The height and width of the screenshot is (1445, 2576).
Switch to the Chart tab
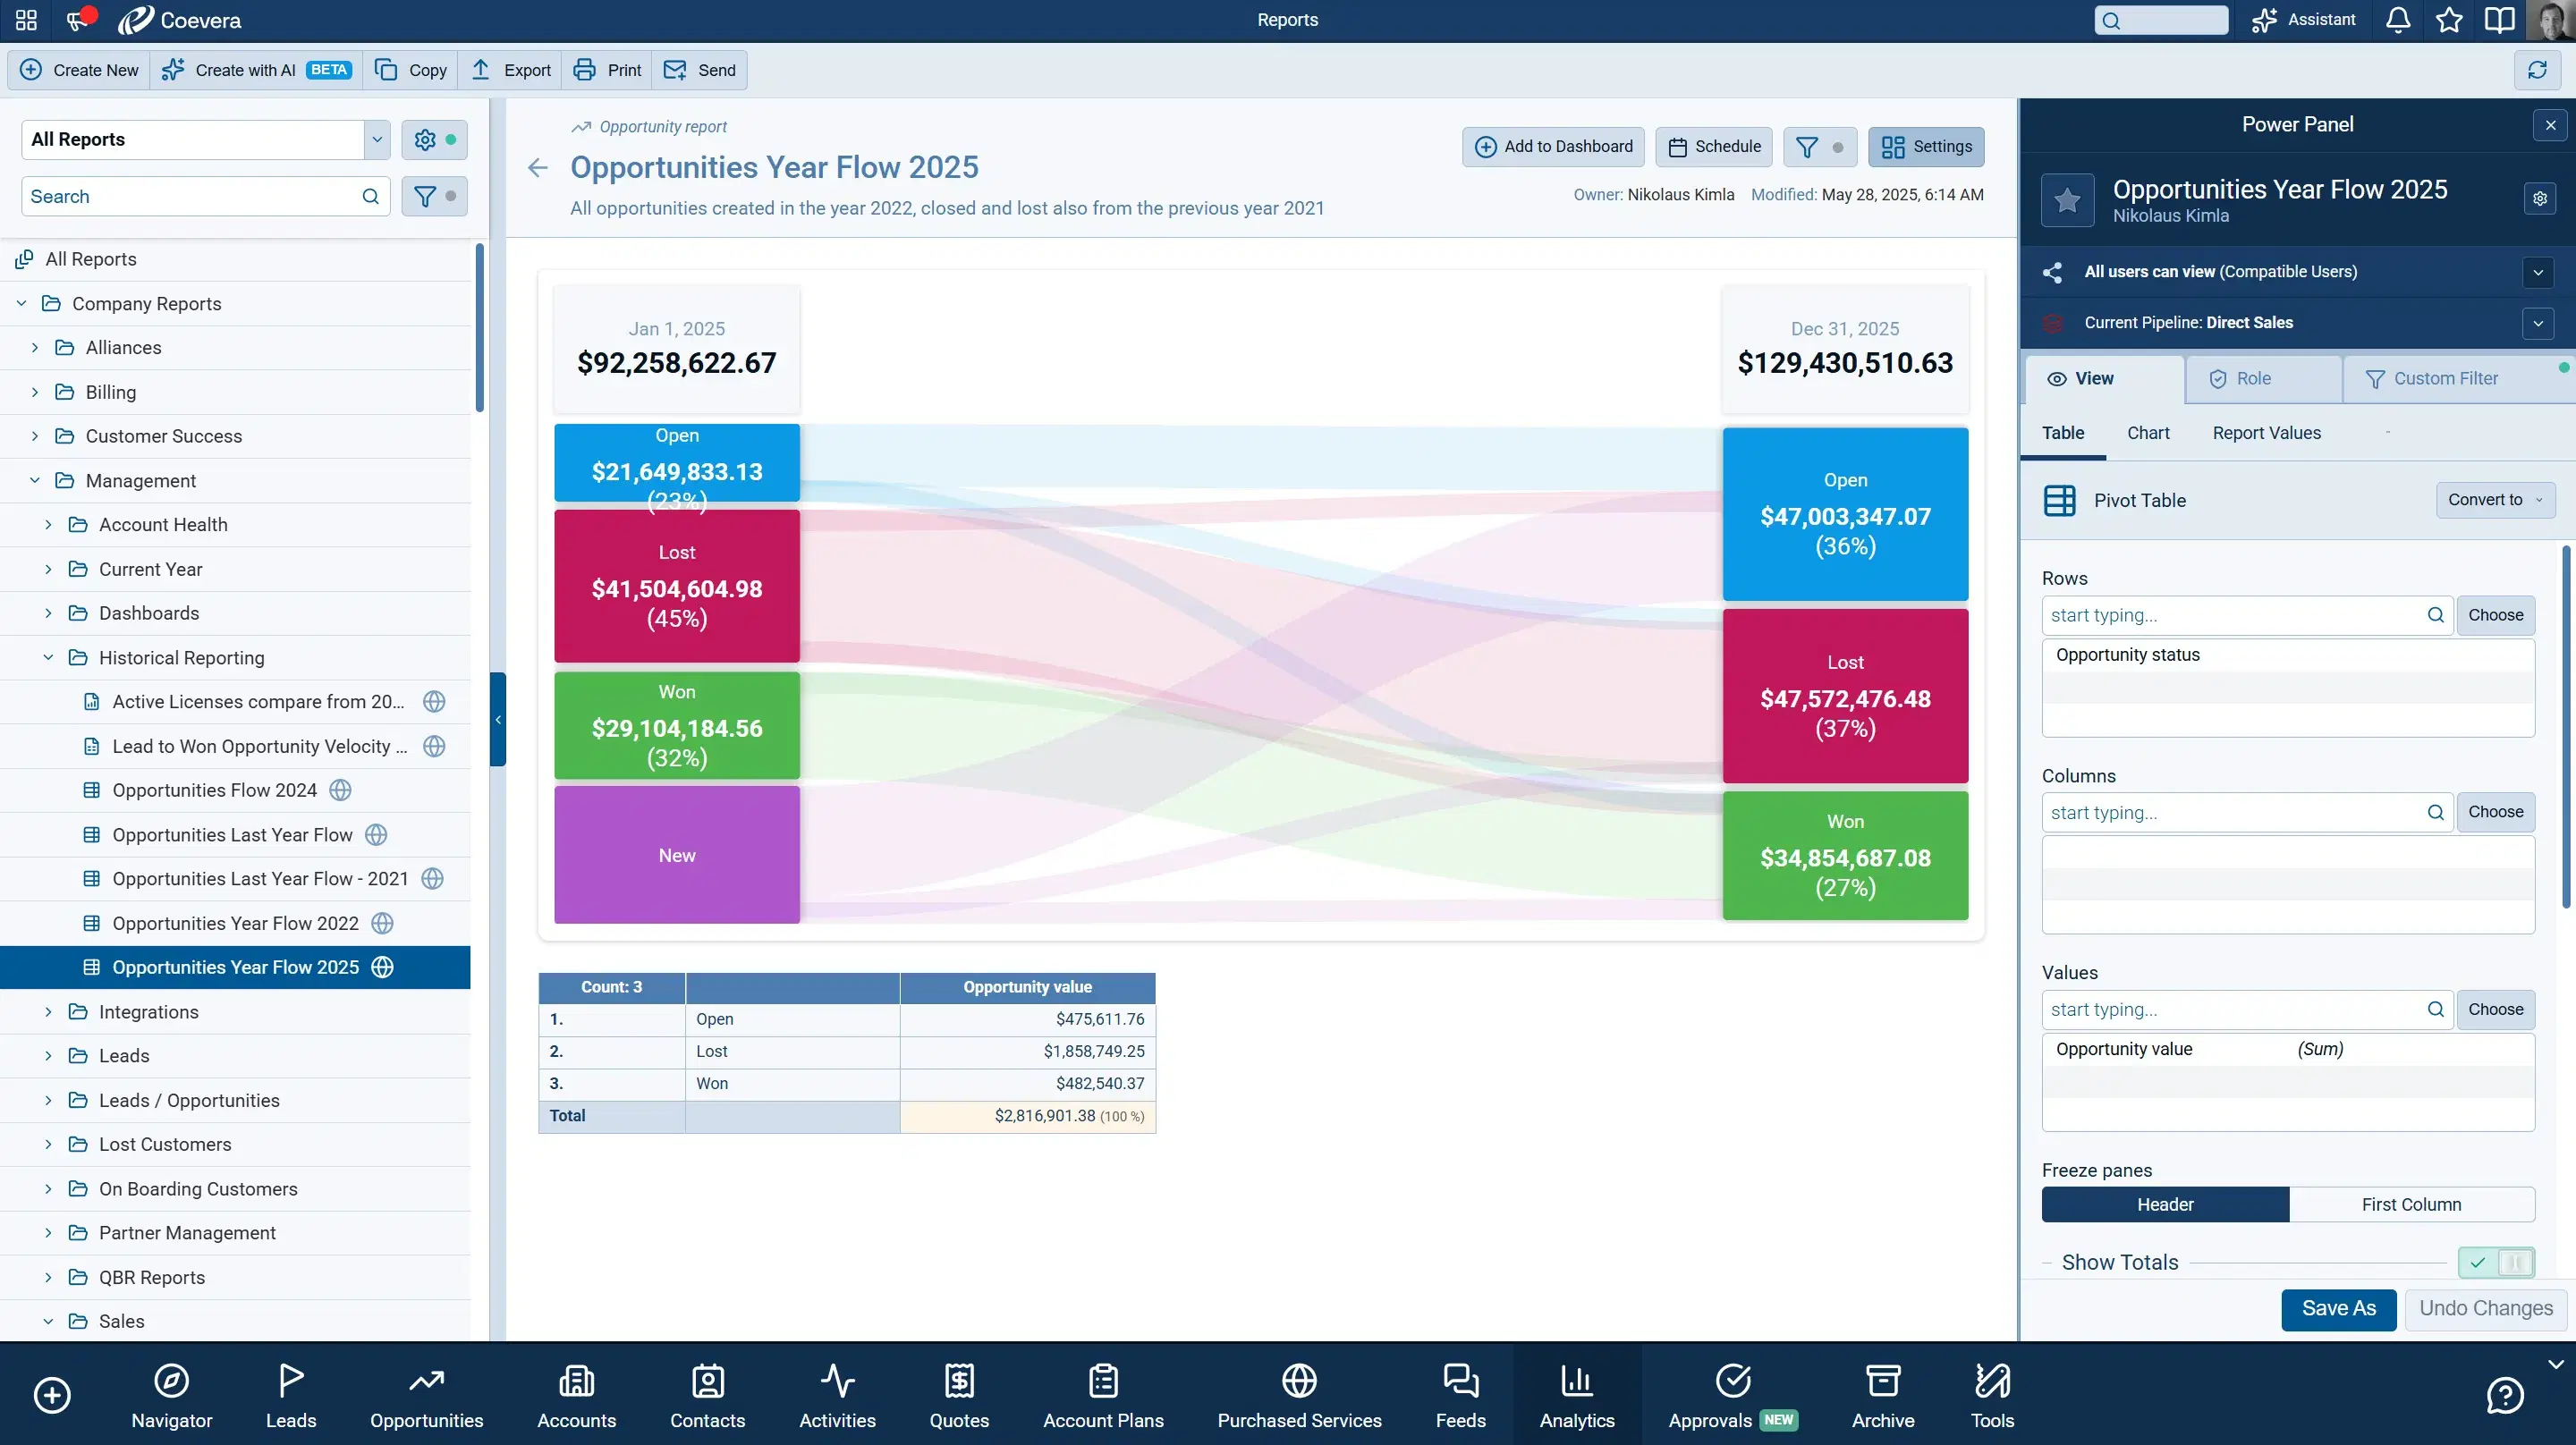pos(2148,432)
